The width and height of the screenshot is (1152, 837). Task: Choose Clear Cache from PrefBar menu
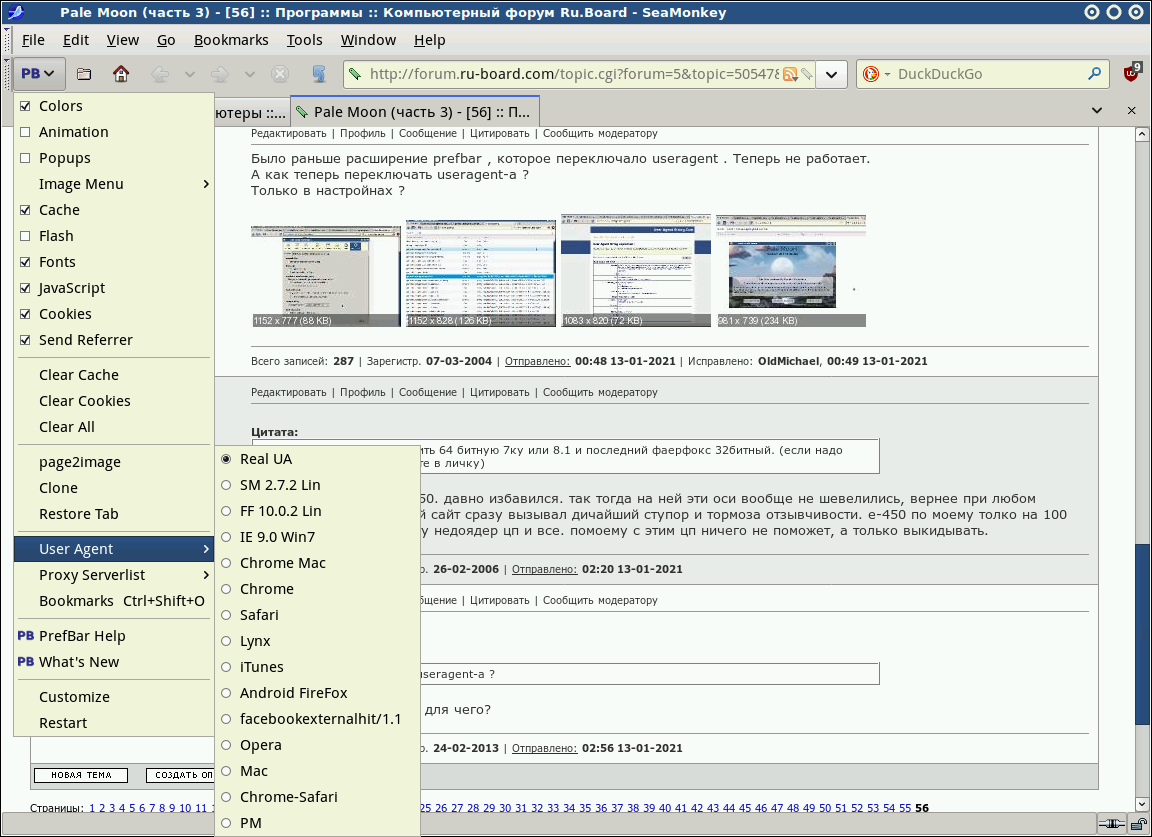[x=78, y=375]
